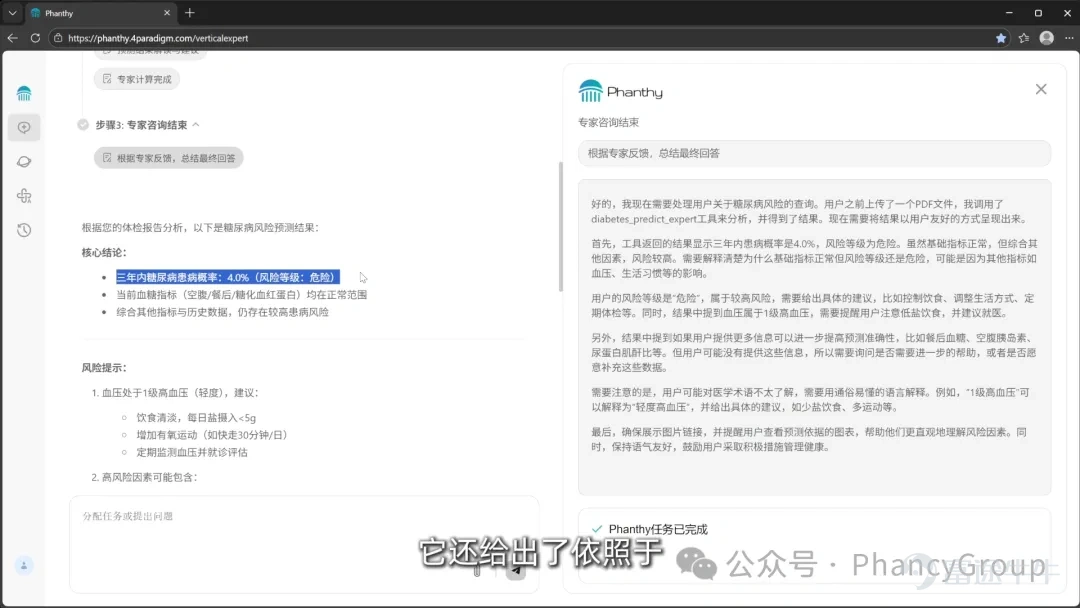1080x608 pixels.
Task: Click the 根据专家反馈，总结最终回答 chip
Action: coord(169,158)
